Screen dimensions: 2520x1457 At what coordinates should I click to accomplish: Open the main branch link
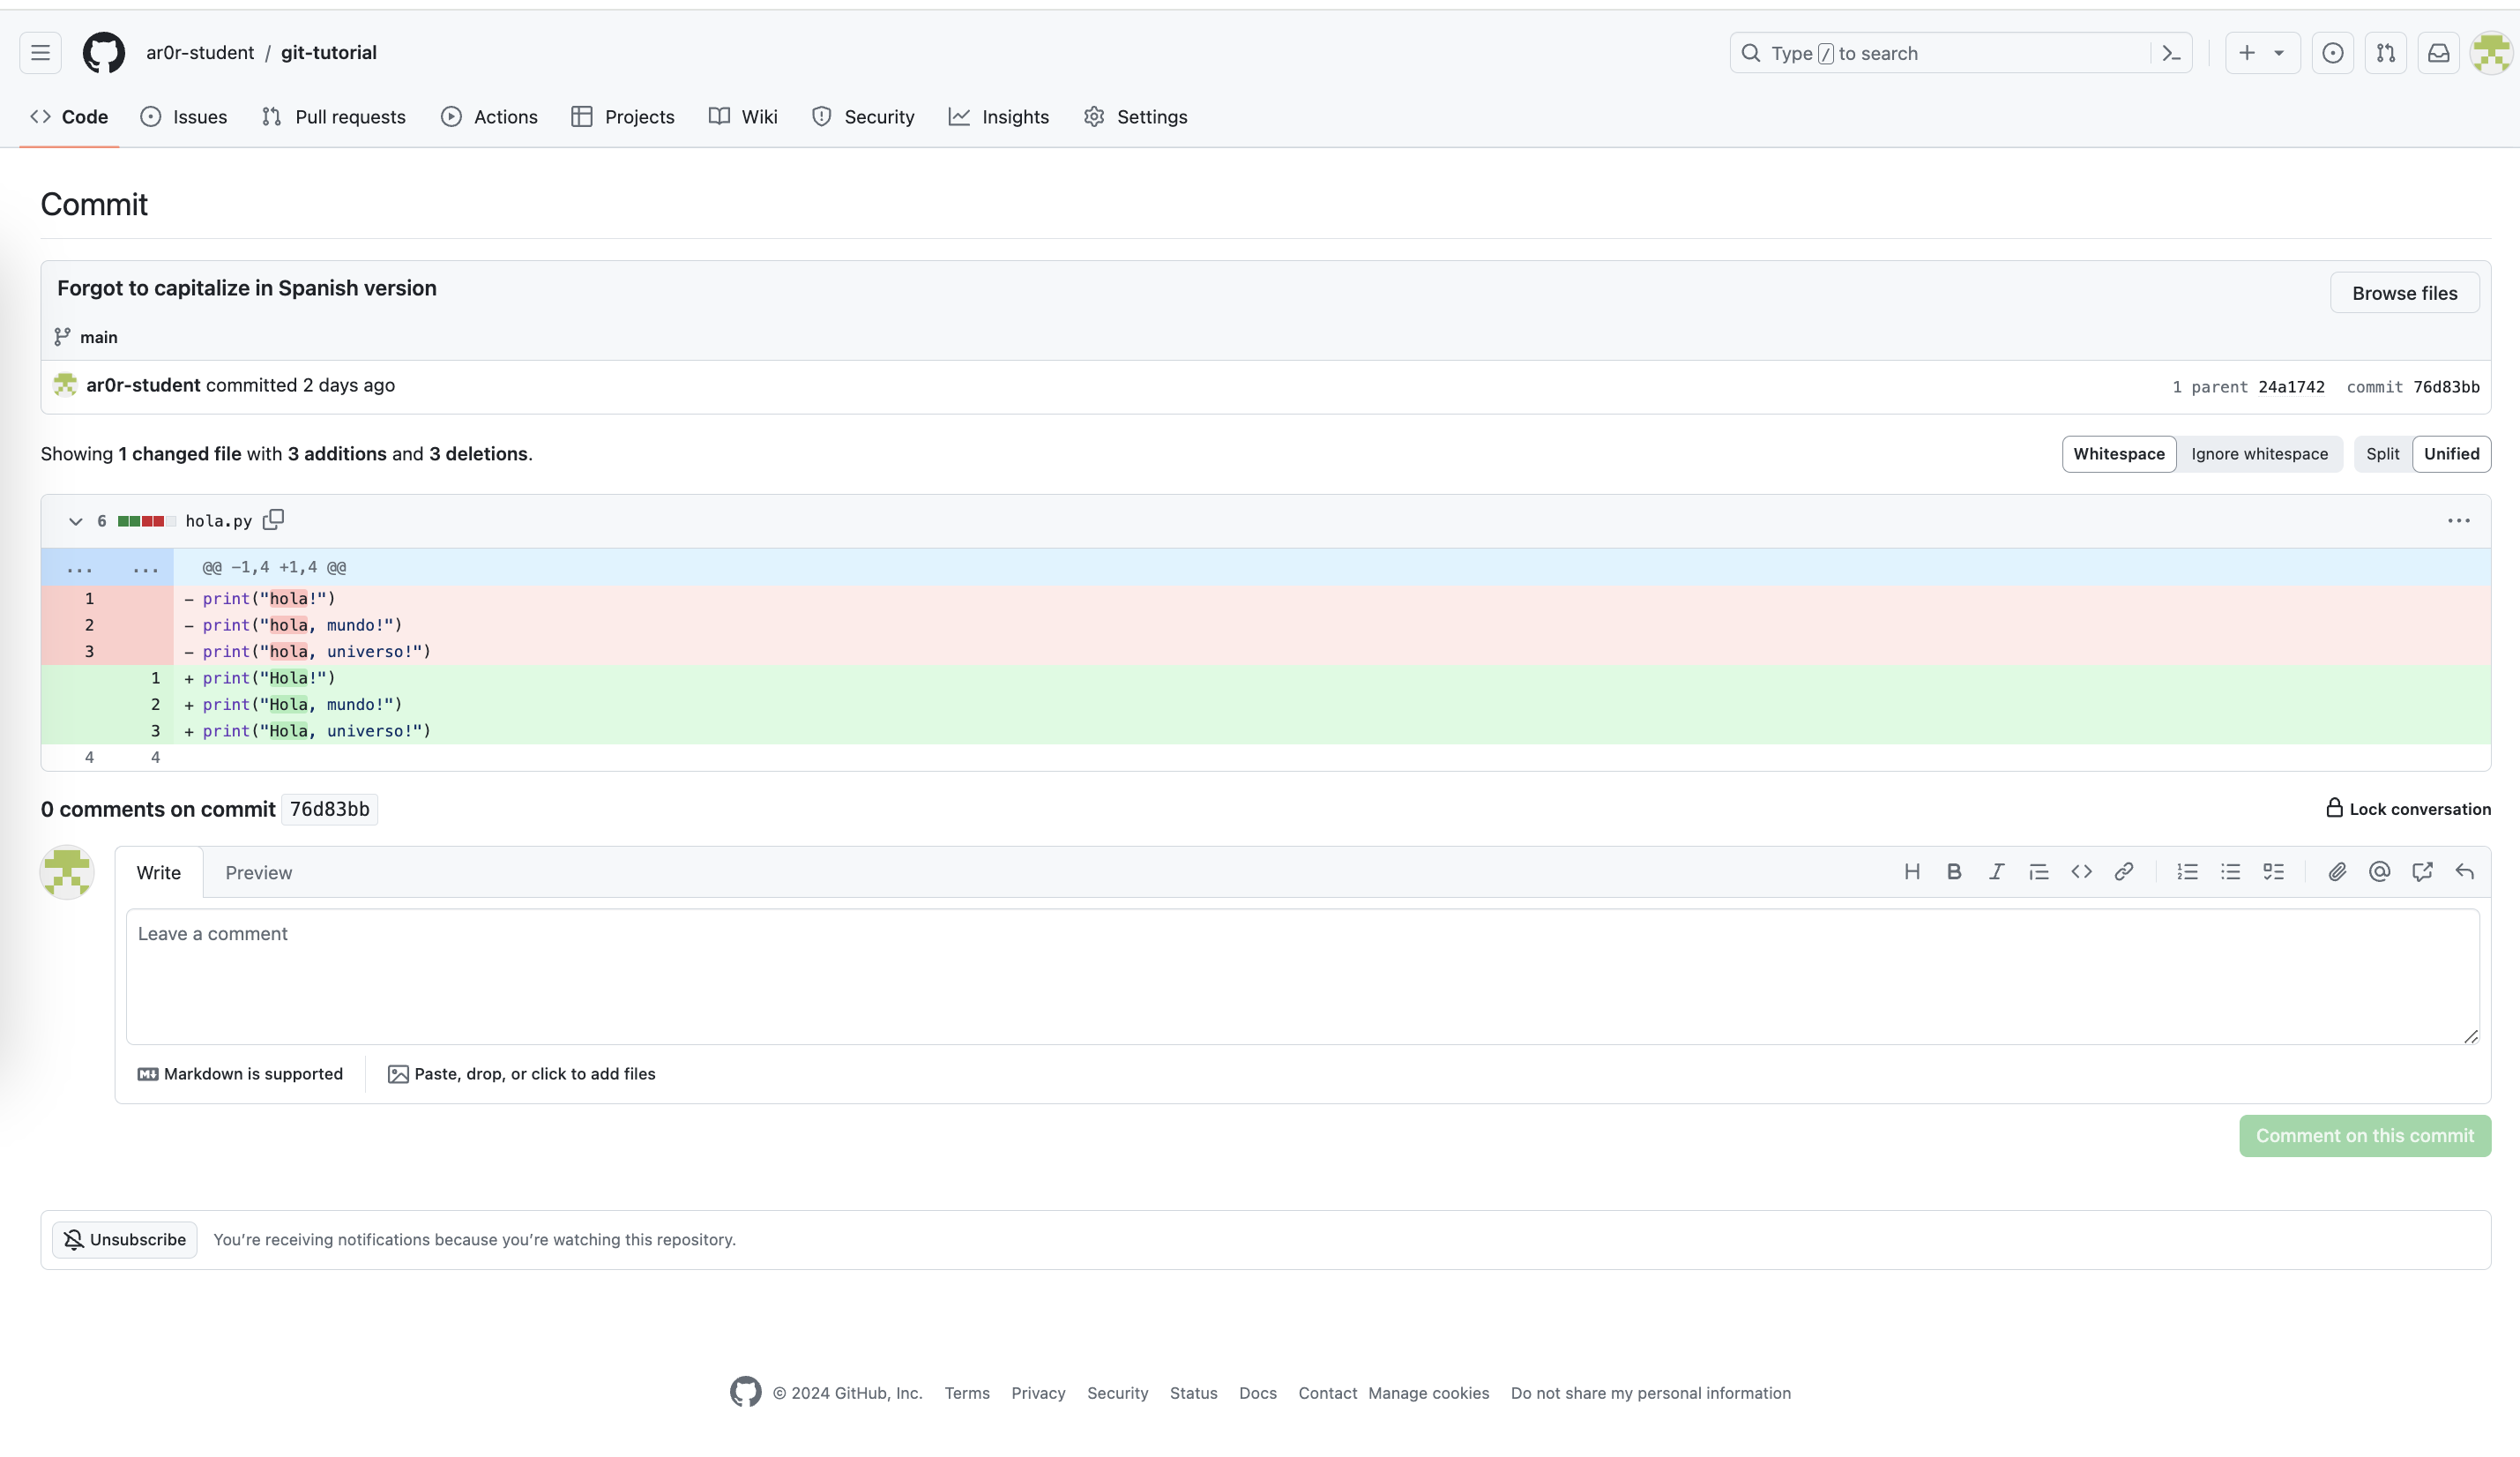99,338
